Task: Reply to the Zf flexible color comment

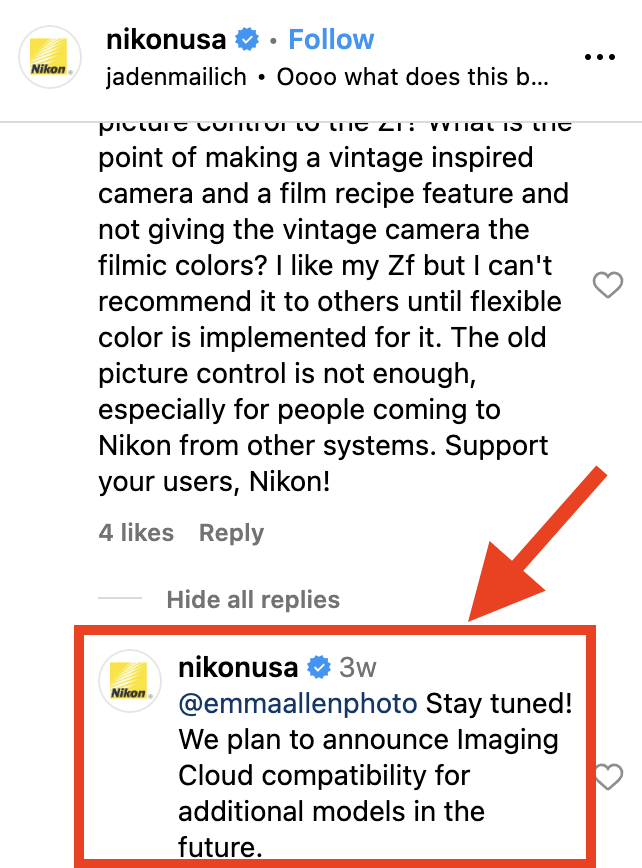Action: coord(231,533)
